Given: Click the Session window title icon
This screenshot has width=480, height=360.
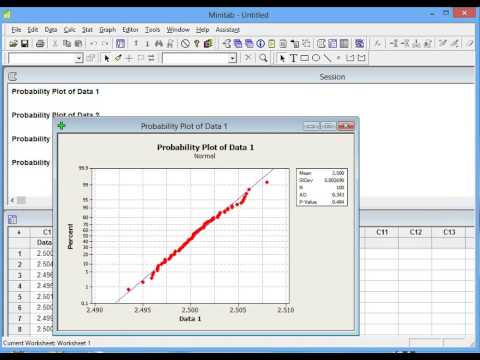Looking at the screenshot, I should (x=12, y=77).
